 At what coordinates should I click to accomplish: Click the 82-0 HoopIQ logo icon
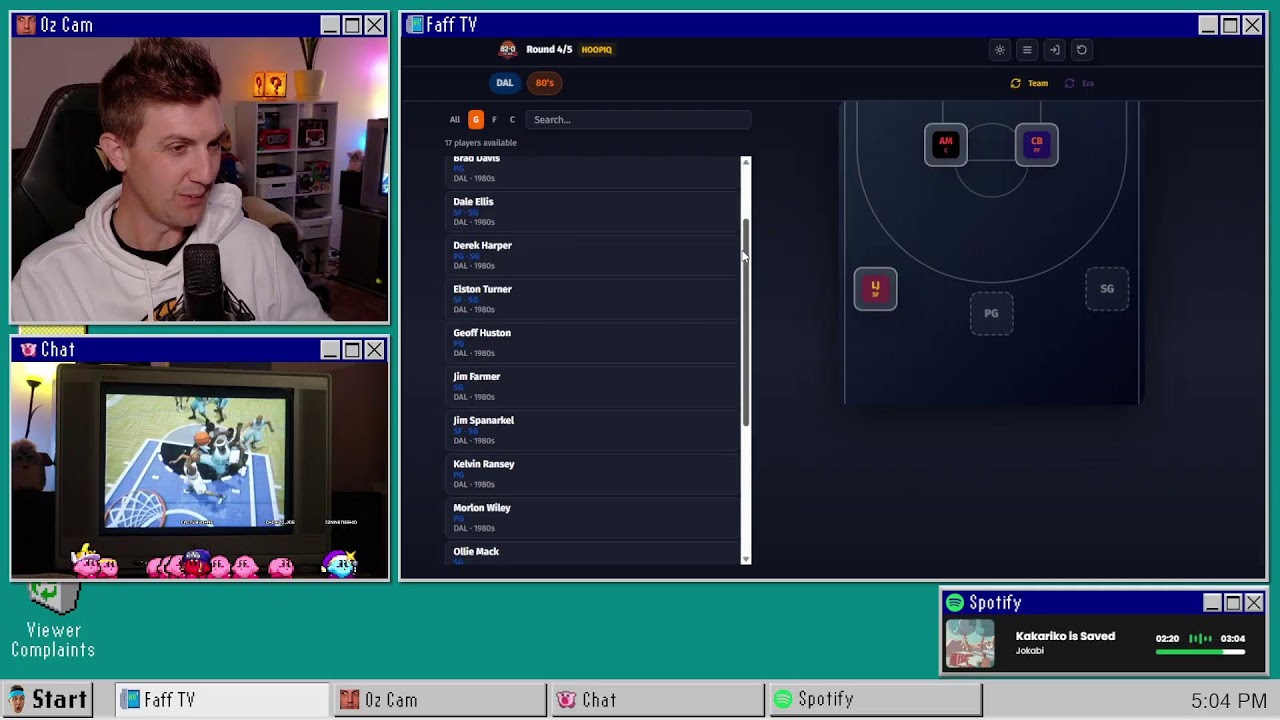click(508, 49)
